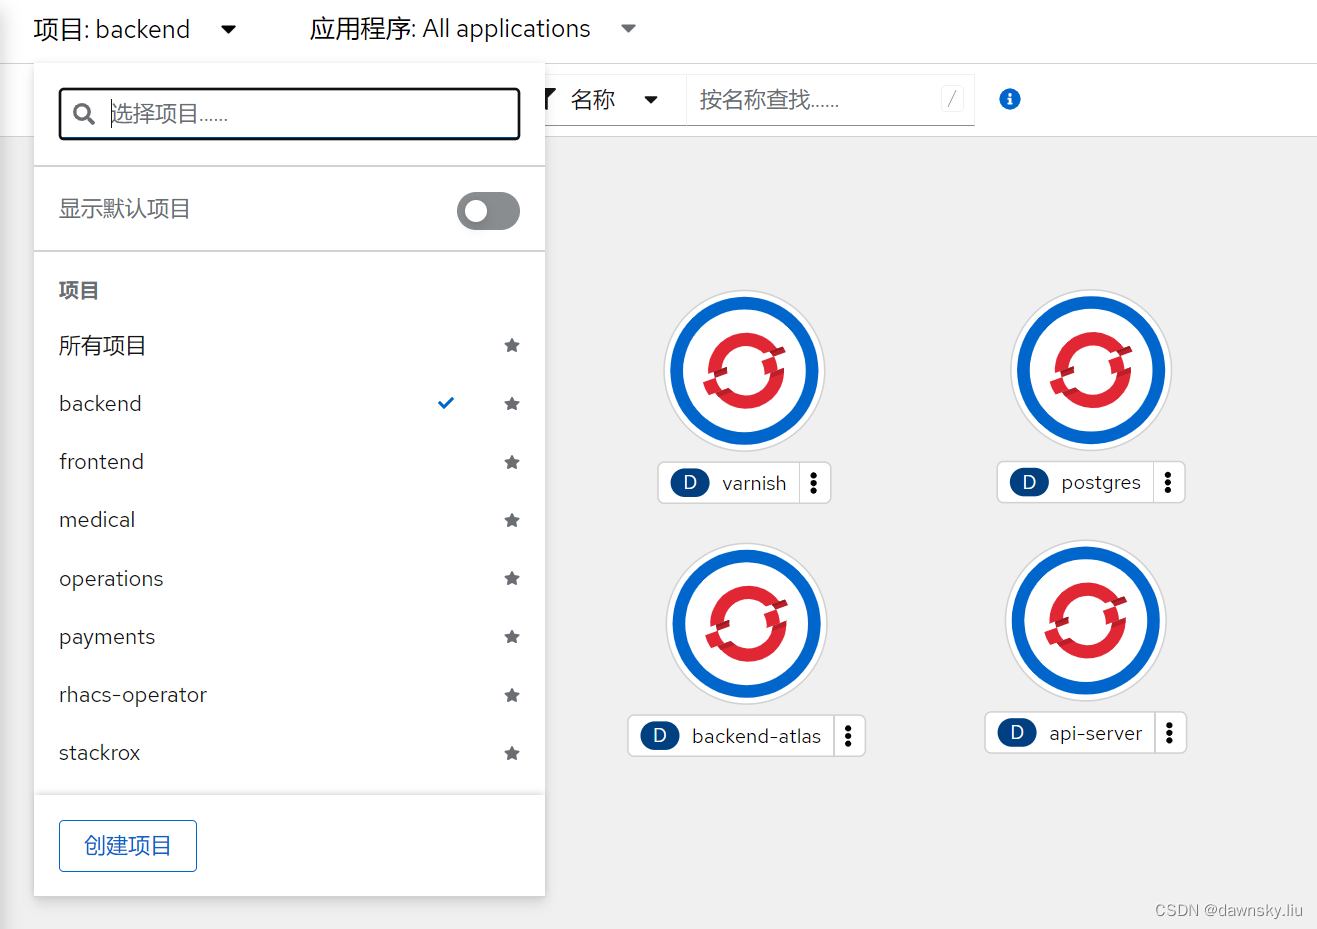Star the operations project
Image resolution: width=1317 pixels, height=929 pixels.
[x=512, y=578]
